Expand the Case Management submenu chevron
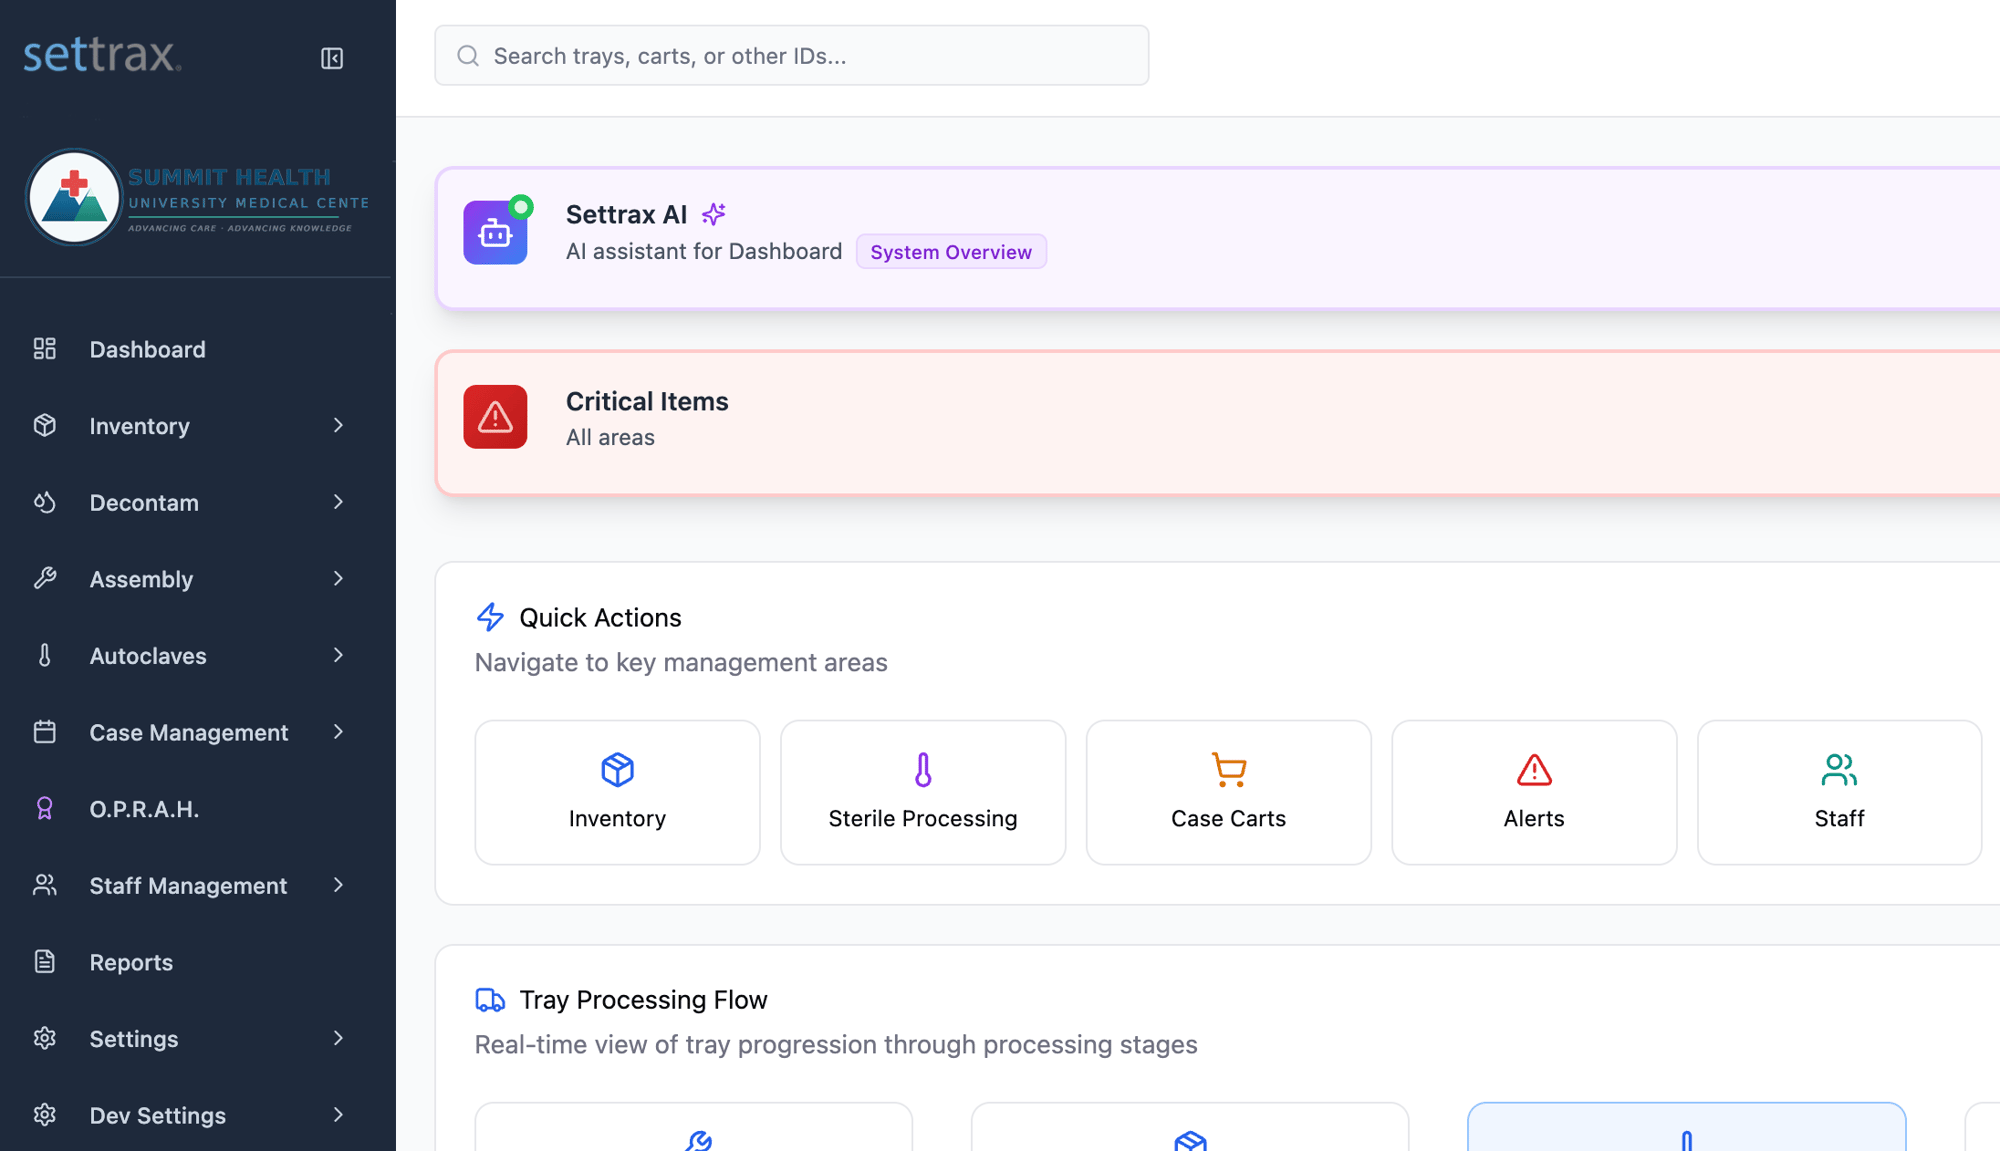The image size is (2000, 1151). 339,732
